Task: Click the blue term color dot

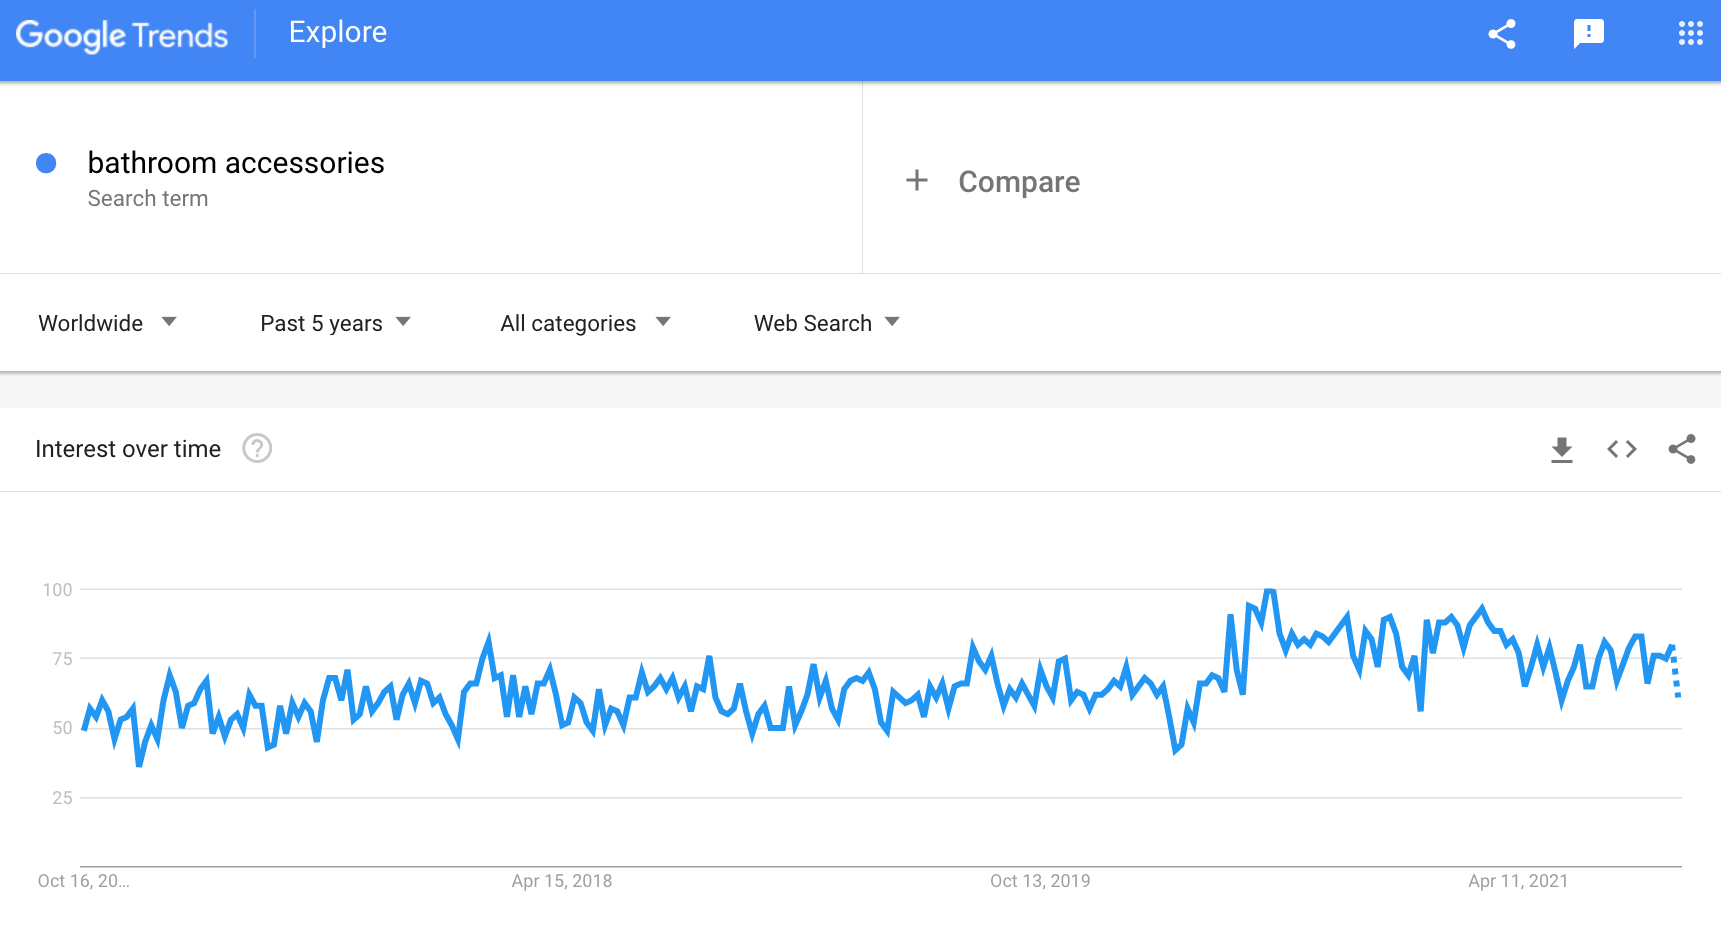Action: 46,163
